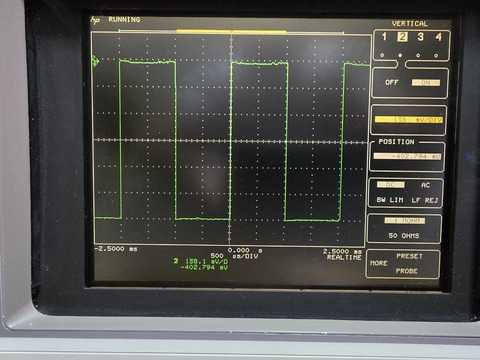Click the VERTICAL menu title
Screen dimensions: 480x360
410,24
